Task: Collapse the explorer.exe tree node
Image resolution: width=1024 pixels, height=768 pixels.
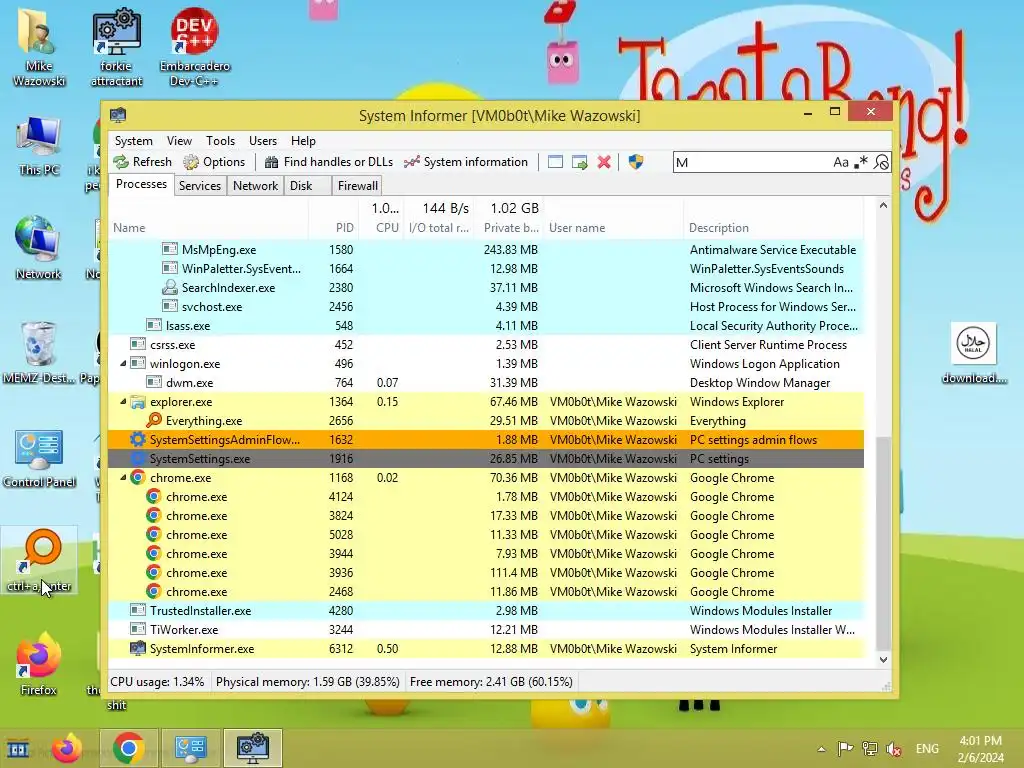Action: [x=123, y=401]
